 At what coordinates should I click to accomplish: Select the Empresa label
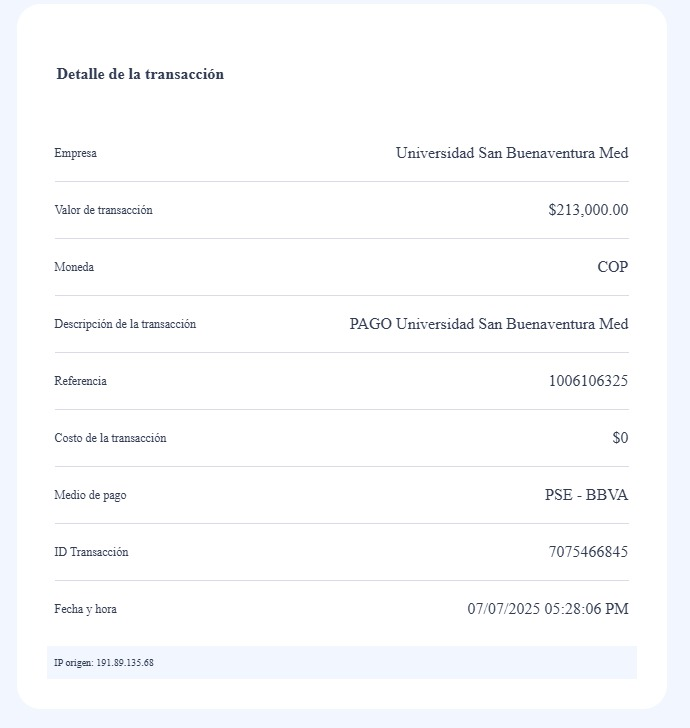[76, 153]
